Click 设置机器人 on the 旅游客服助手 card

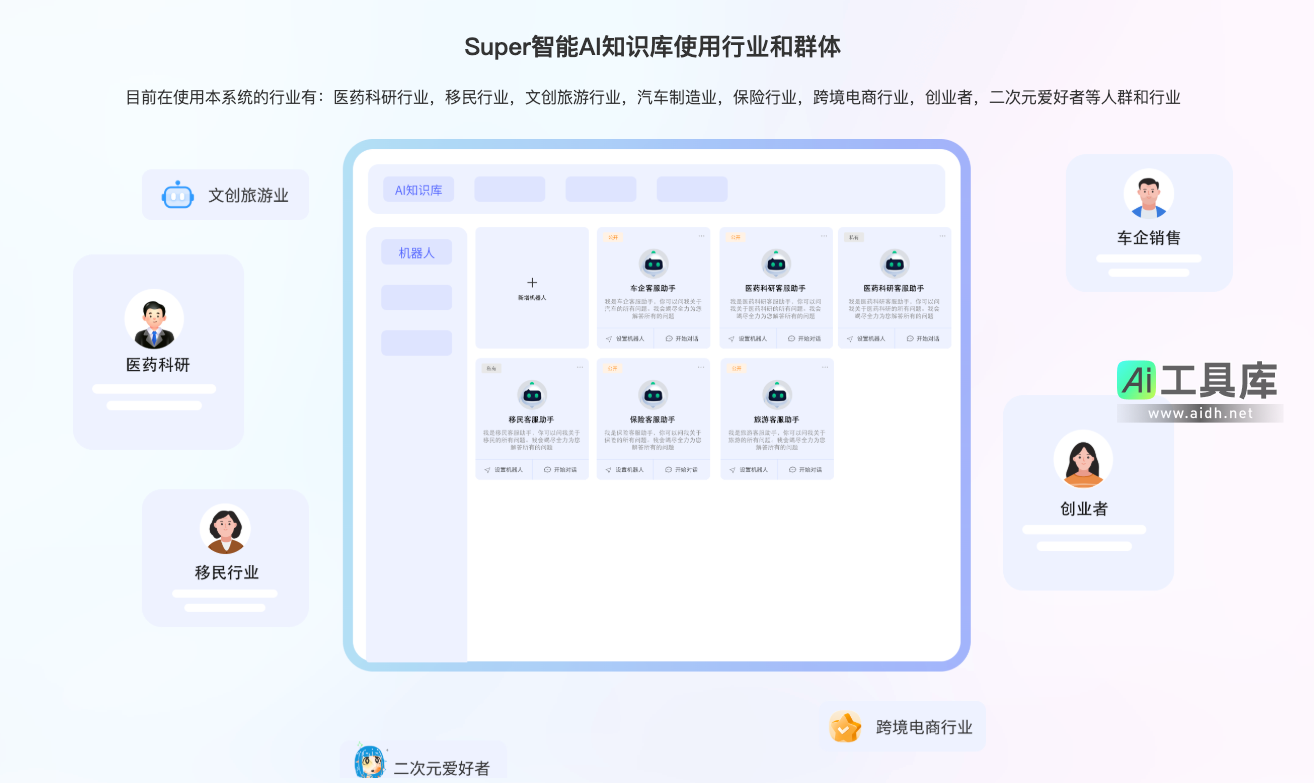click(748, 469)
